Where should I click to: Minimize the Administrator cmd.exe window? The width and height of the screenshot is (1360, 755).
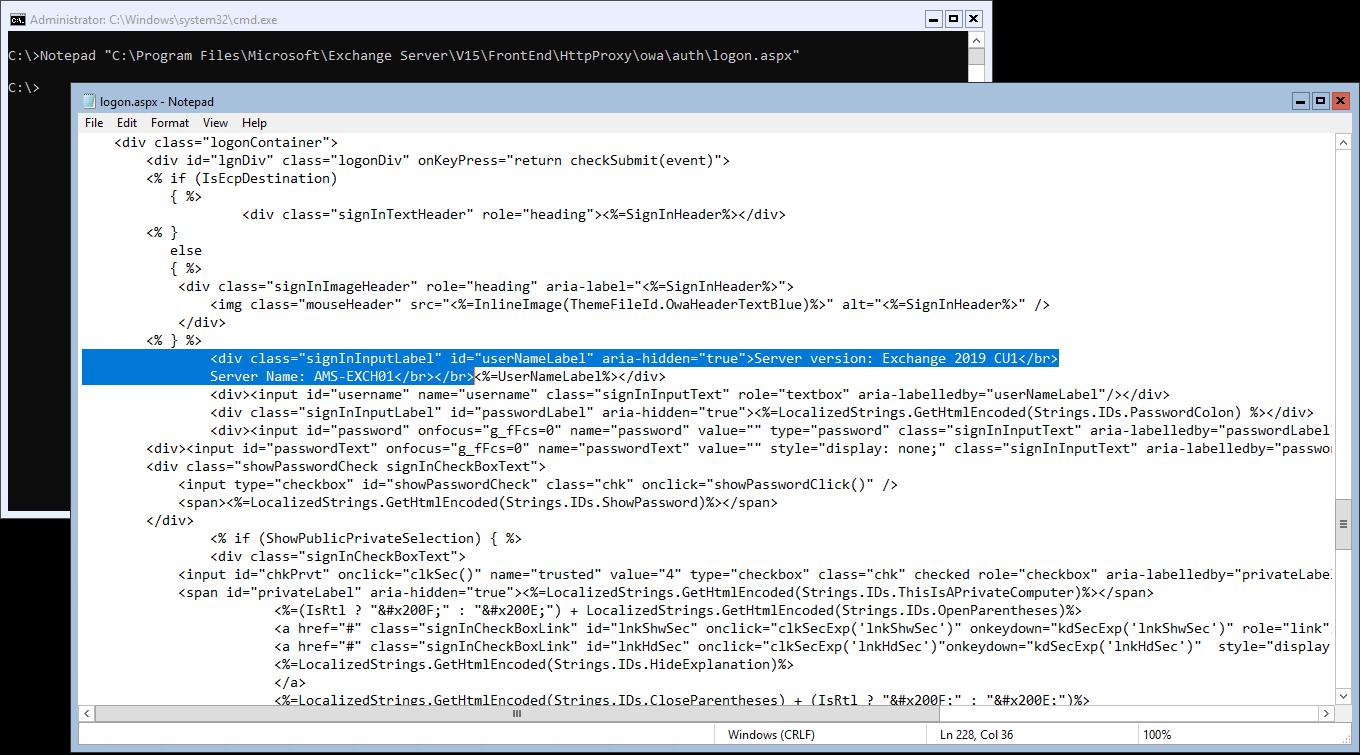pos(933,19)
